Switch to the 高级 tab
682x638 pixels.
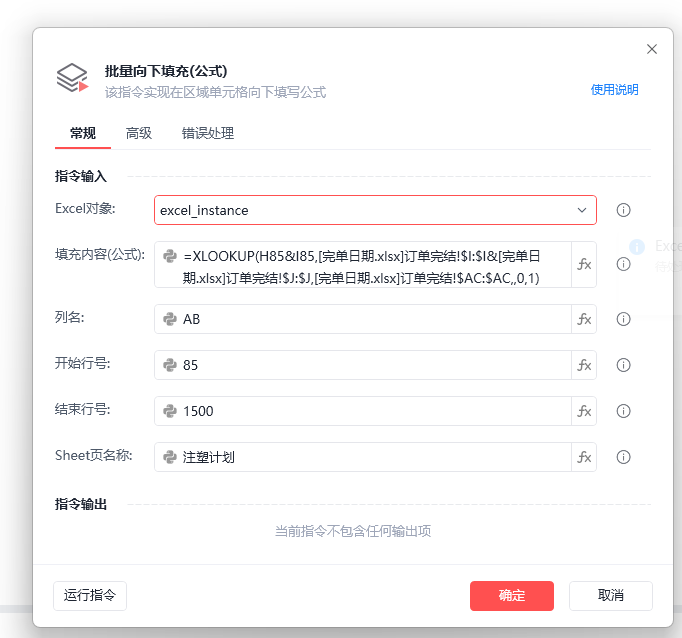[139, 133]
